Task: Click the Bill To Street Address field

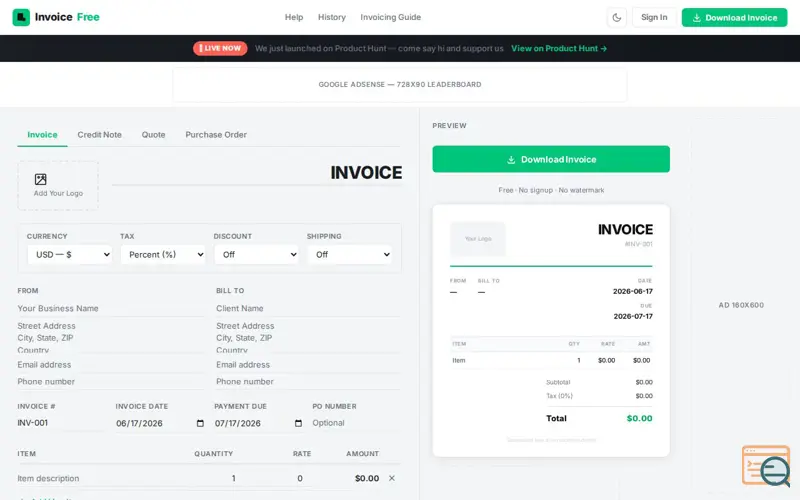Action: pyautogui.click(x=309, y=337)
